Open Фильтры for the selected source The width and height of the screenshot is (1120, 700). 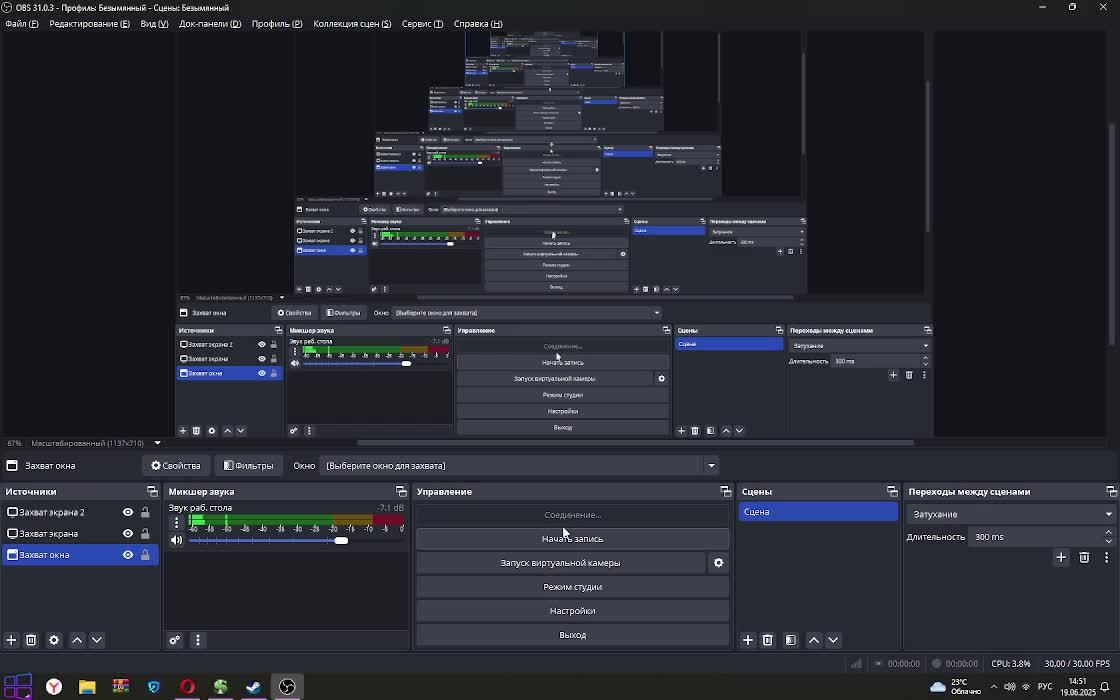click(x=249, y=466)
